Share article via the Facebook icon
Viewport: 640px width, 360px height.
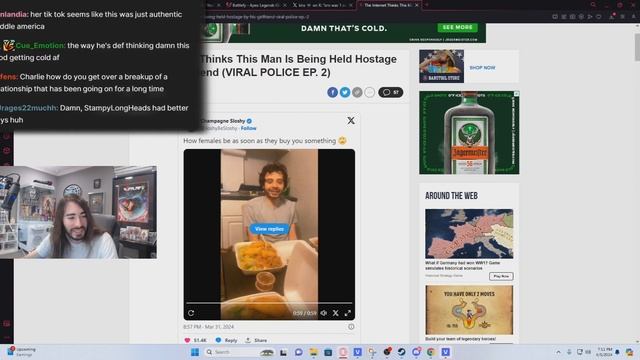(x=332, y=92)
